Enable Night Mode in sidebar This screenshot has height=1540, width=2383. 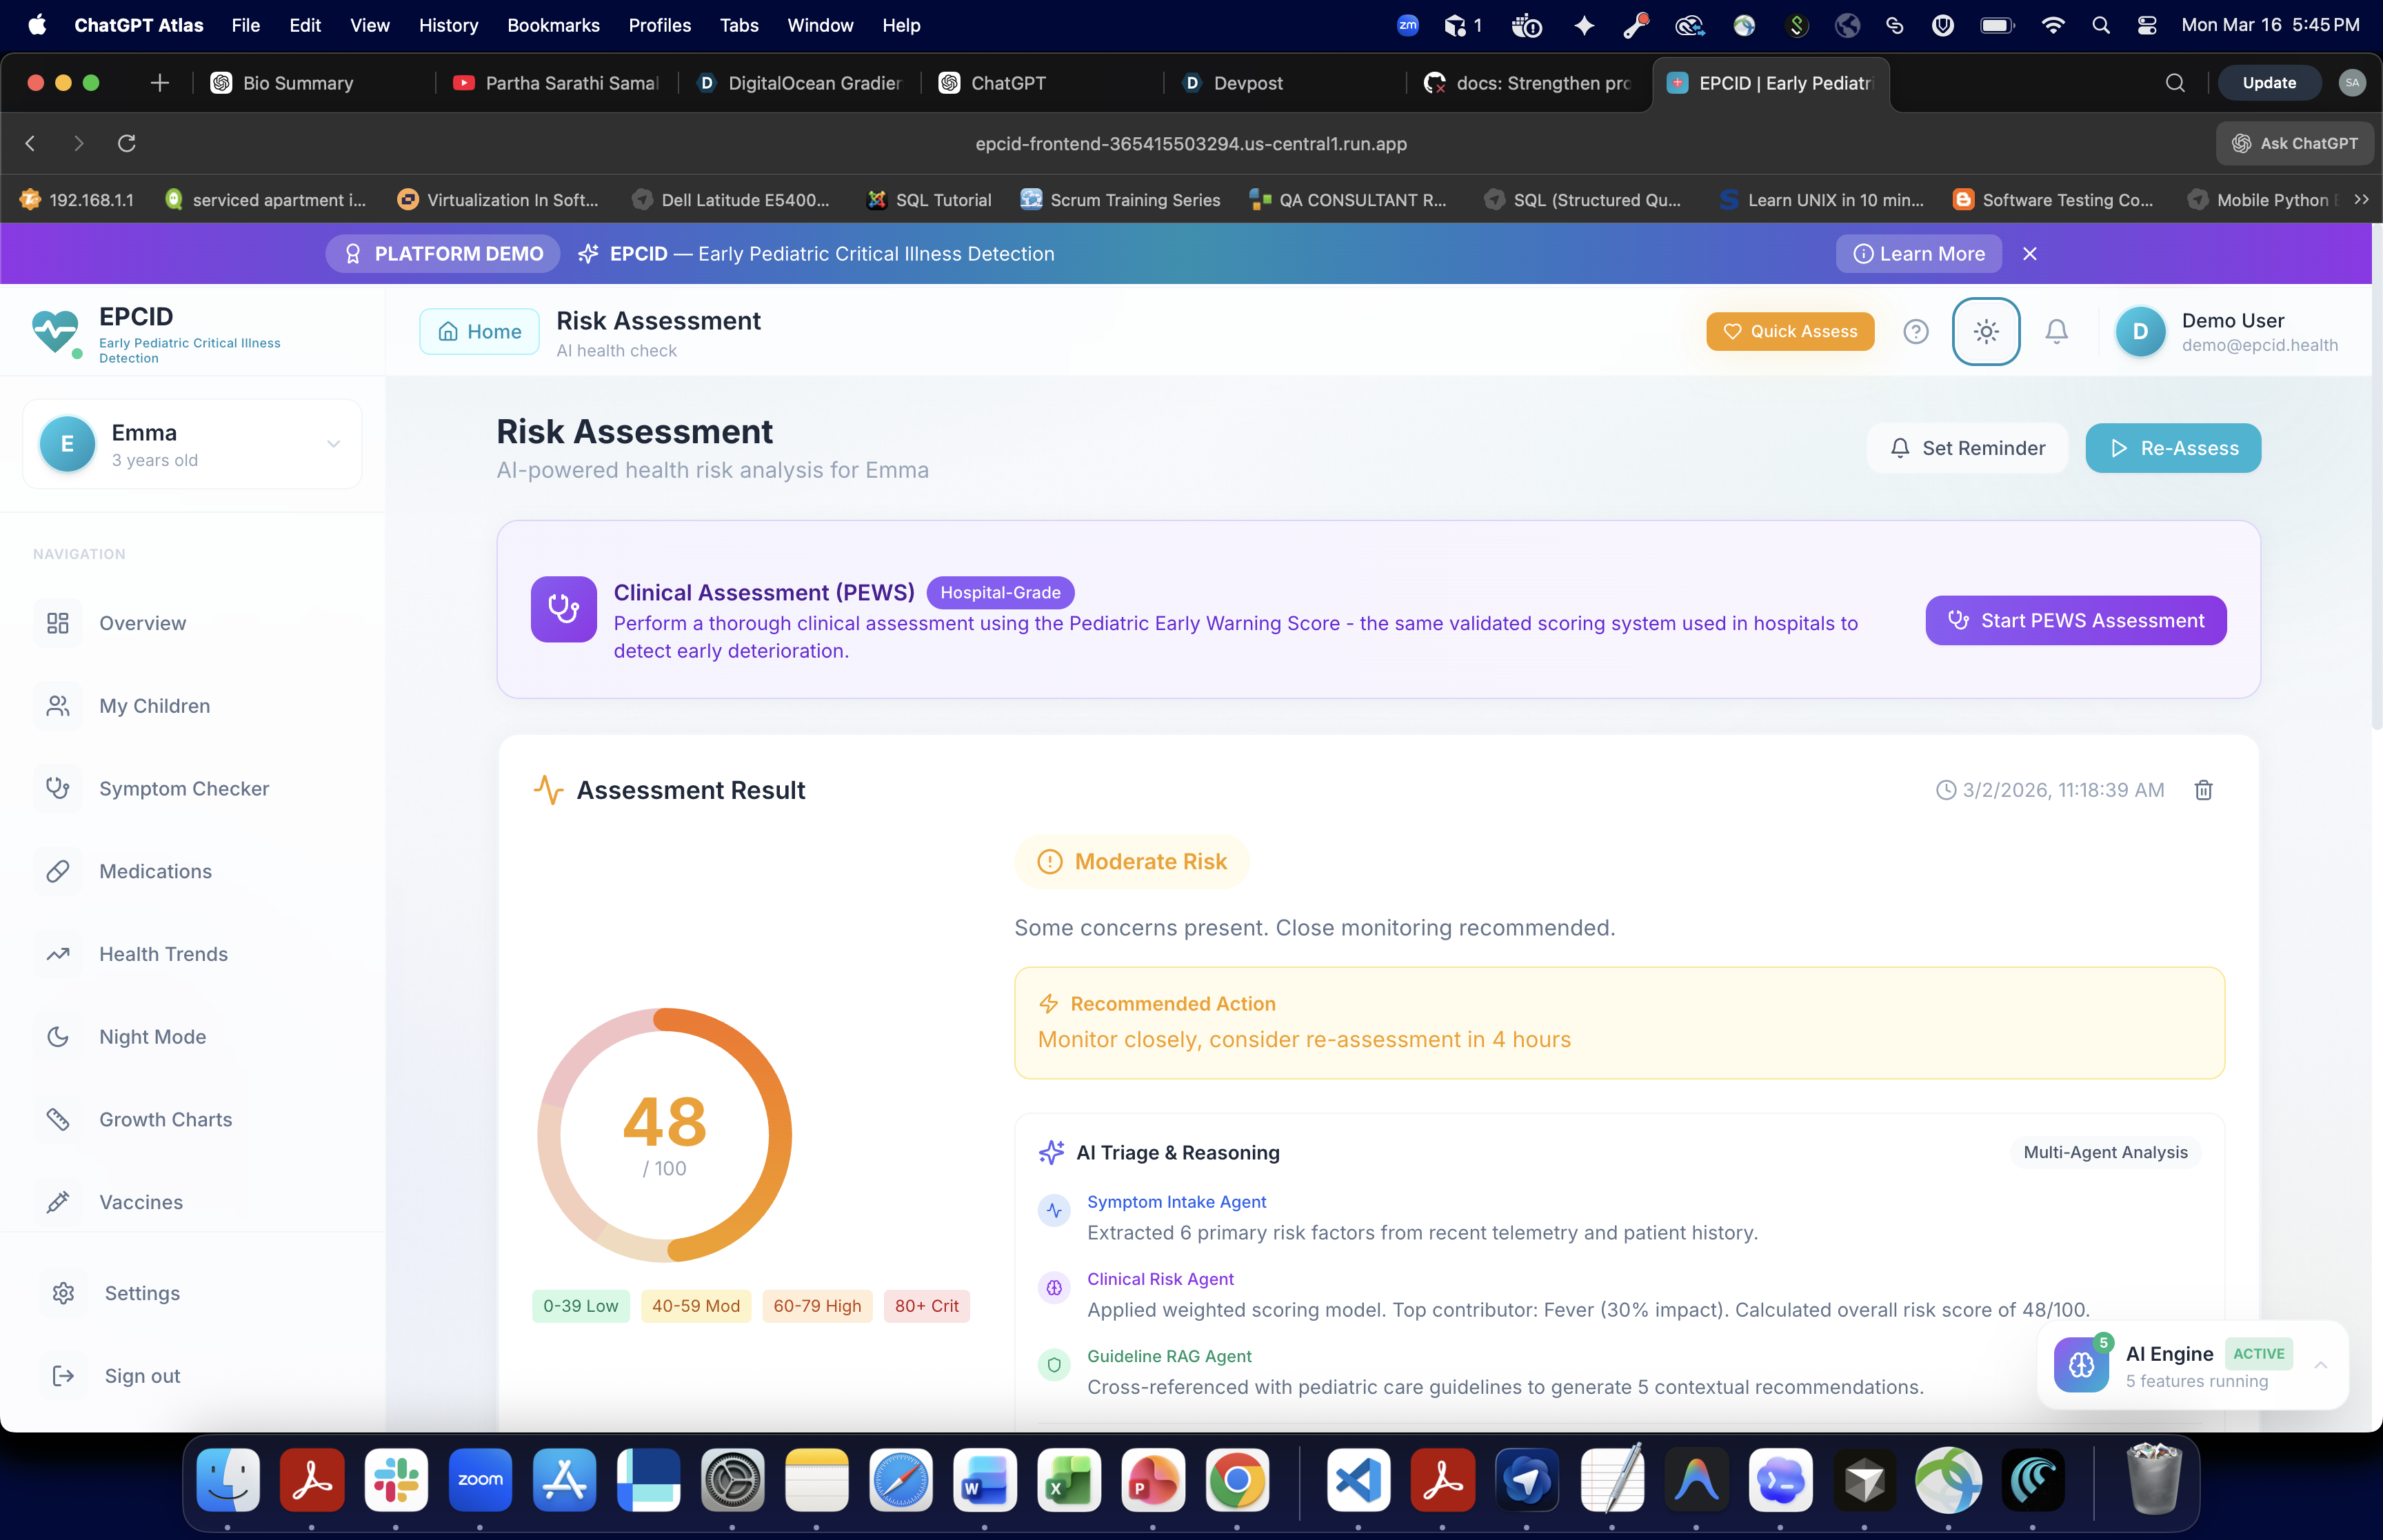coord(152,1037)
